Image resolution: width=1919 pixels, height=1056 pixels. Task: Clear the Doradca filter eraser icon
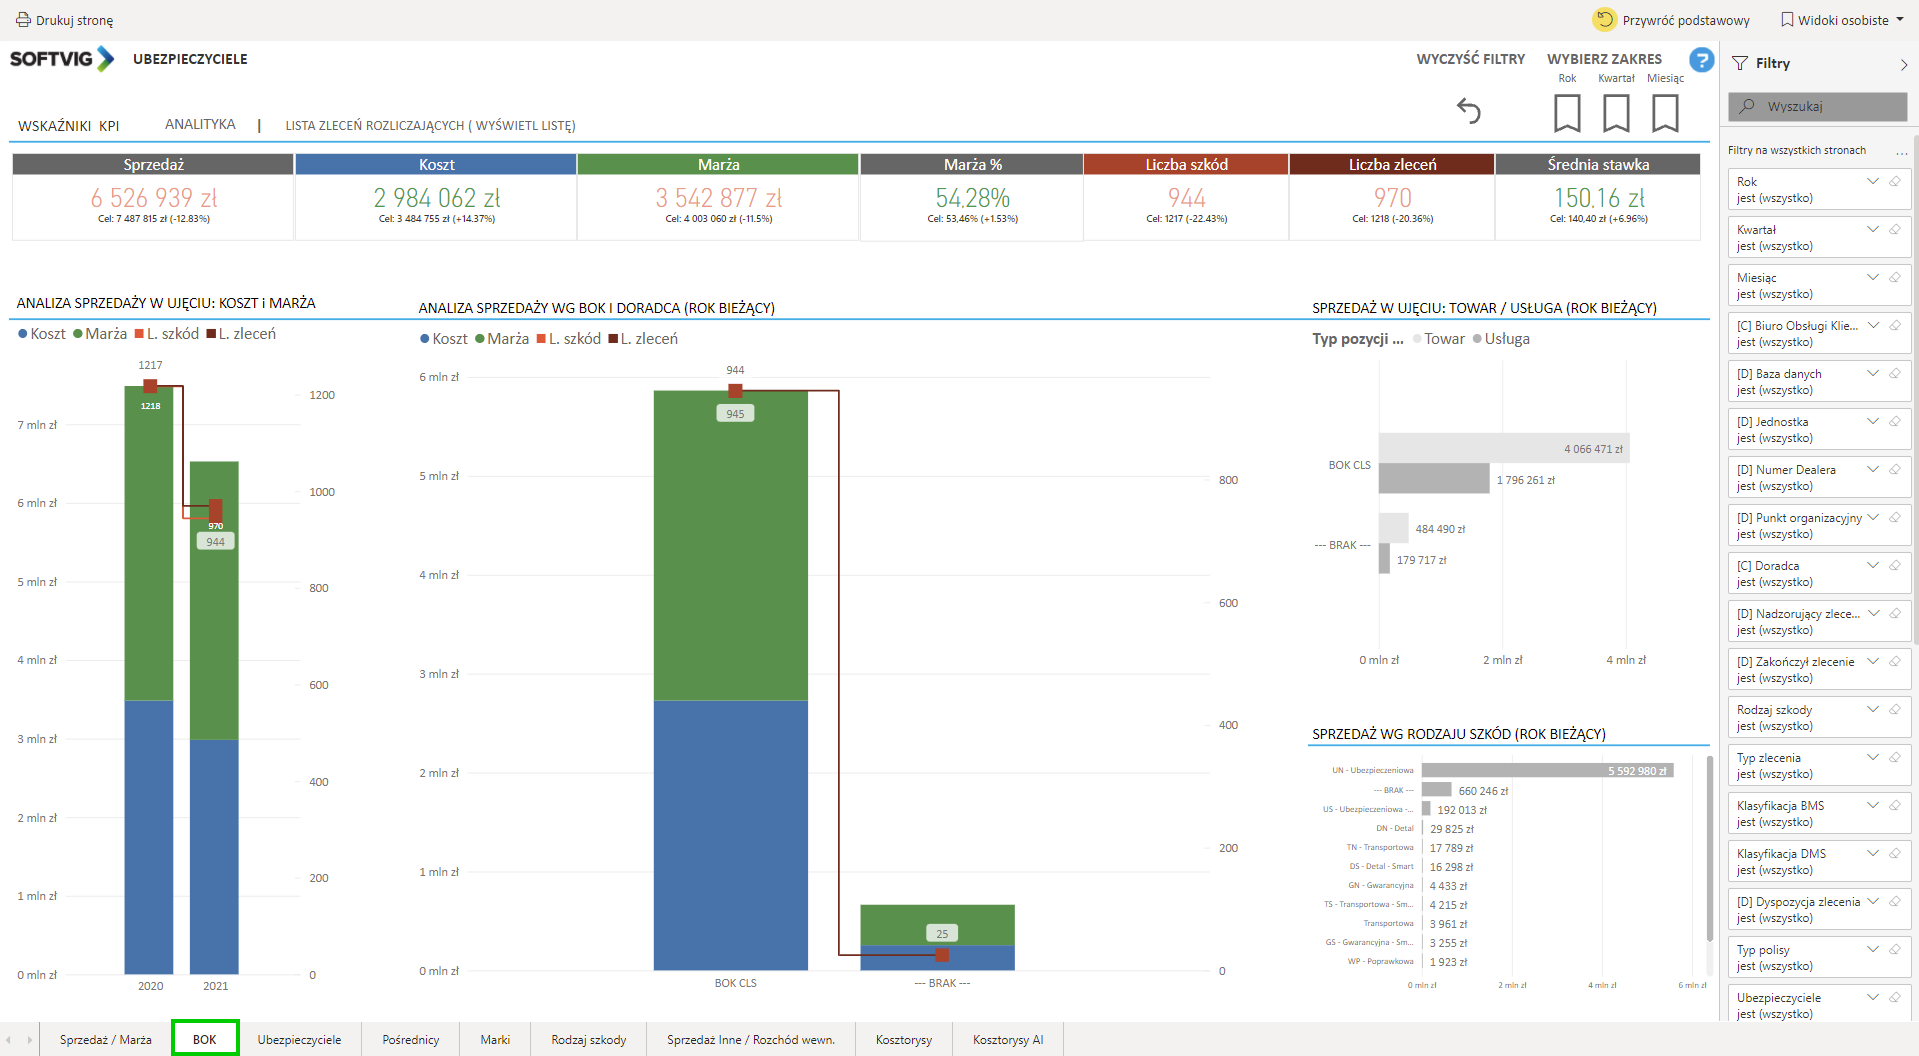coord(1894,566)
